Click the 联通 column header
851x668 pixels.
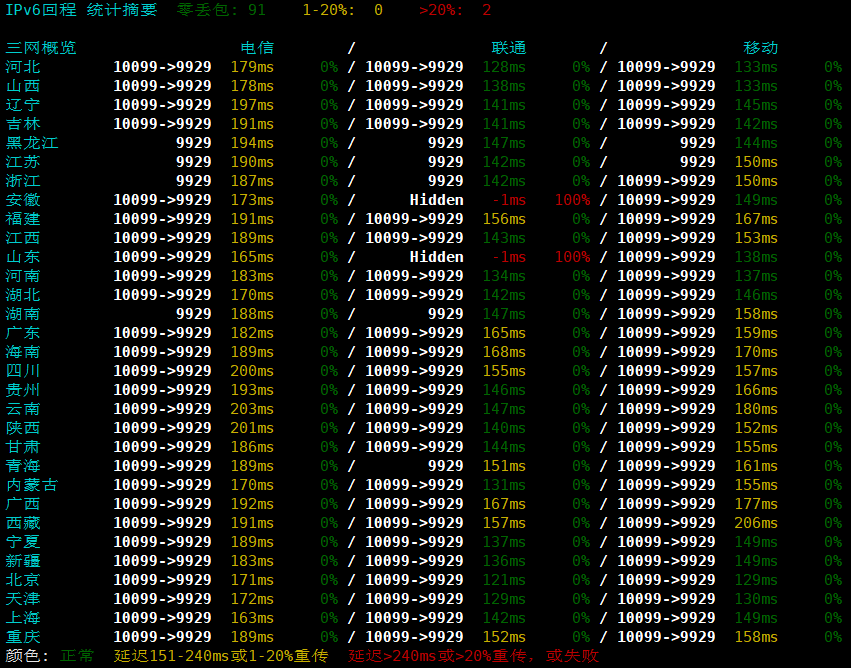[509, 48]
